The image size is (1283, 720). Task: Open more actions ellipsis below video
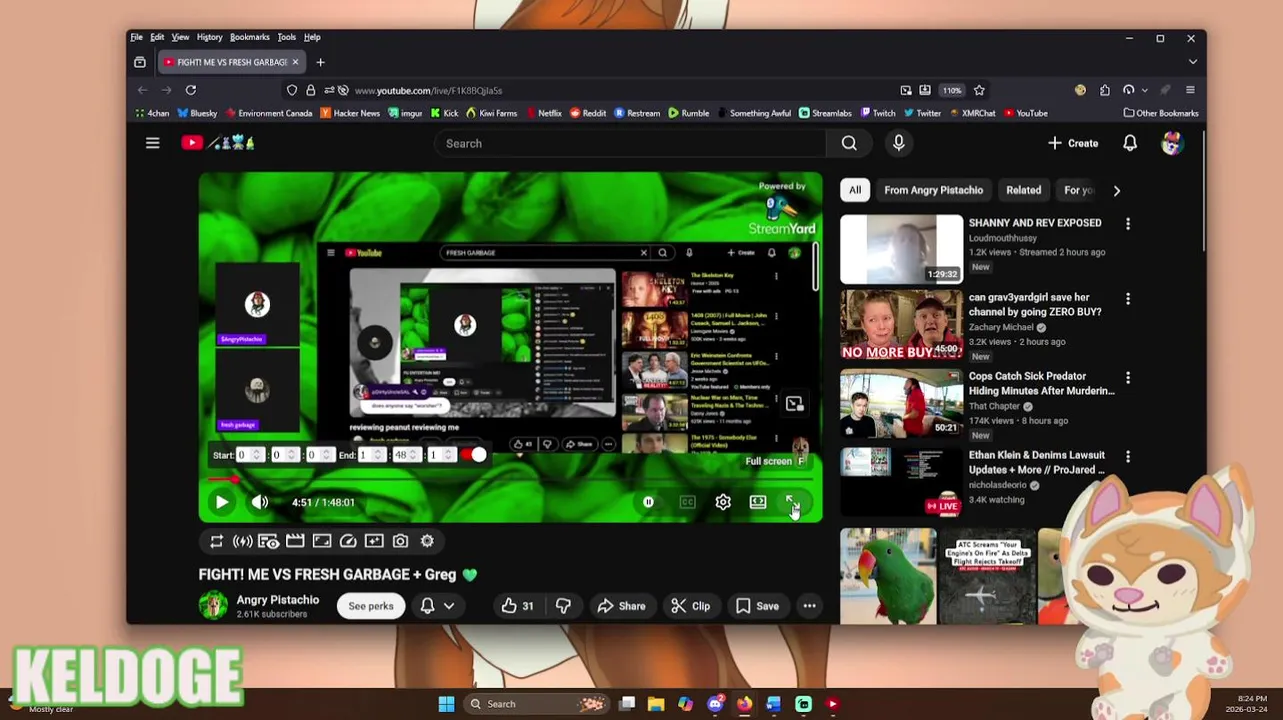click(x=809, y=606)
